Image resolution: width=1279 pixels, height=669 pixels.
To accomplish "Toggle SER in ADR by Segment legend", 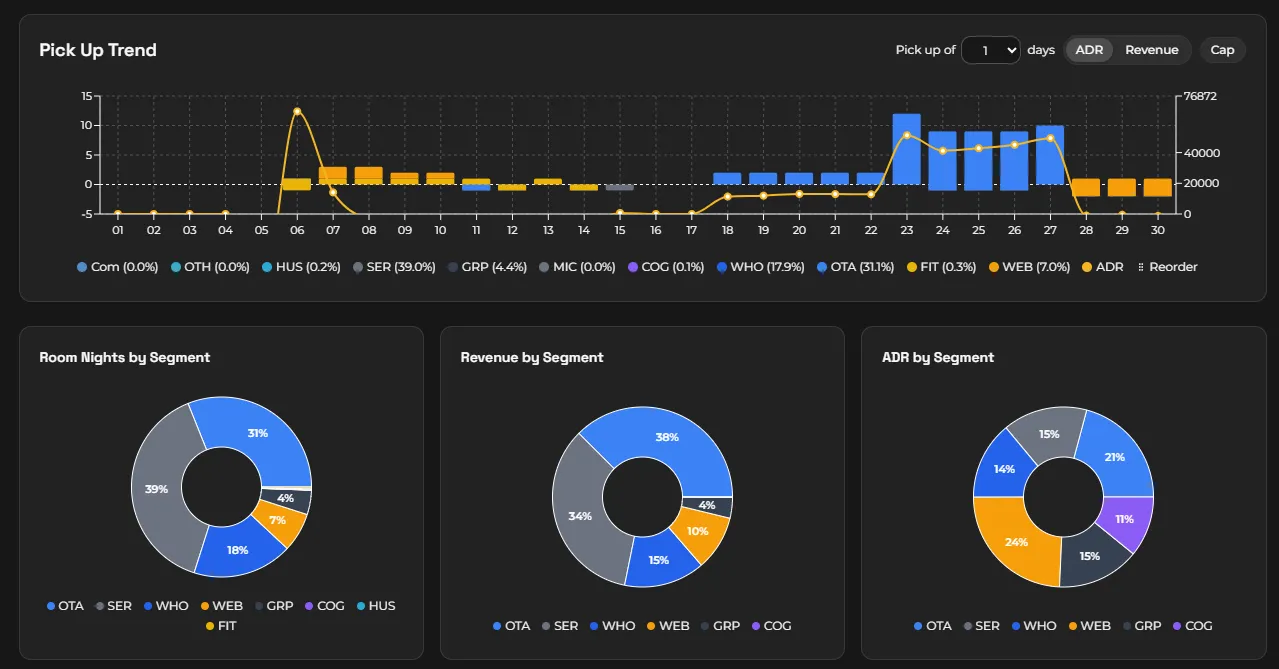I will [981, 626].
